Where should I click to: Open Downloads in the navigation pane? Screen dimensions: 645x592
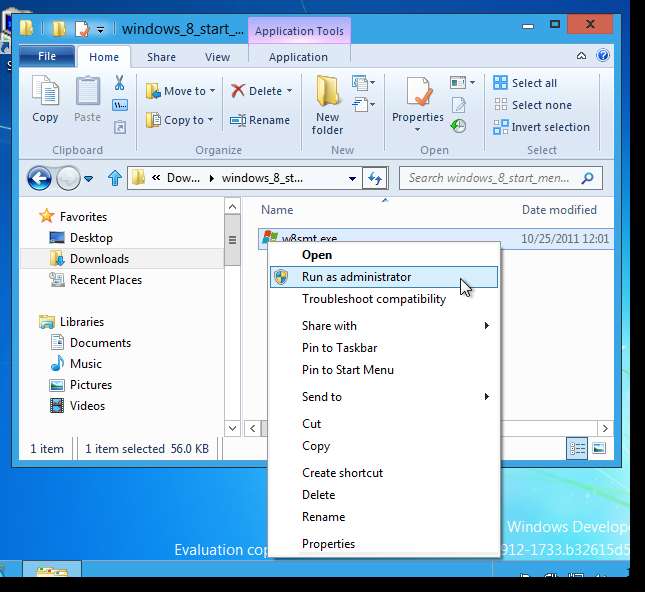pyautogui.click(x=100, y=259)
